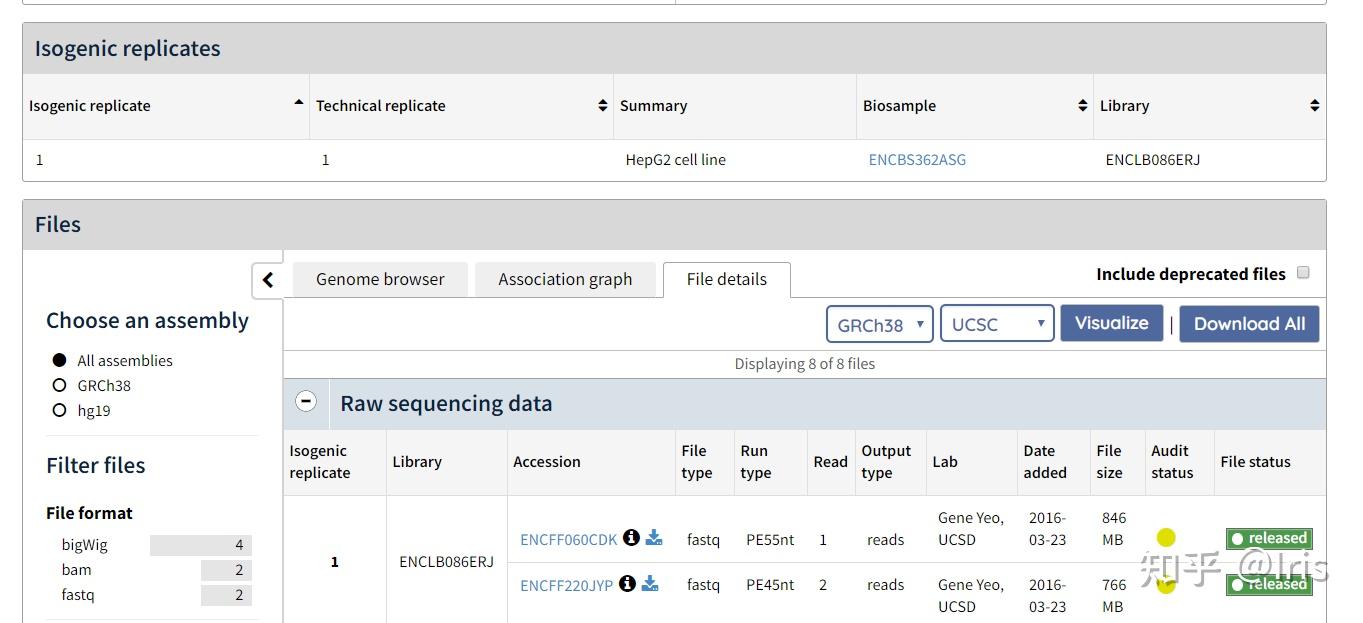This screenshot has width=1363, height=623.
Task: Sort the Library column in replicates table
Action: pos(1314,106)
